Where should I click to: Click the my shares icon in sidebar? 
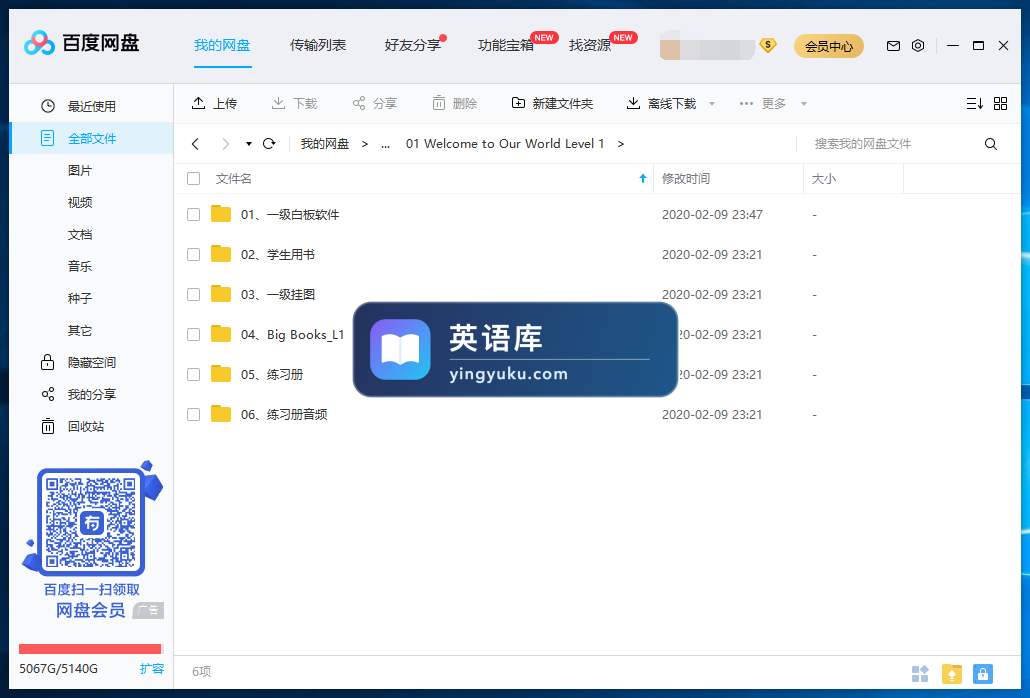48,394
